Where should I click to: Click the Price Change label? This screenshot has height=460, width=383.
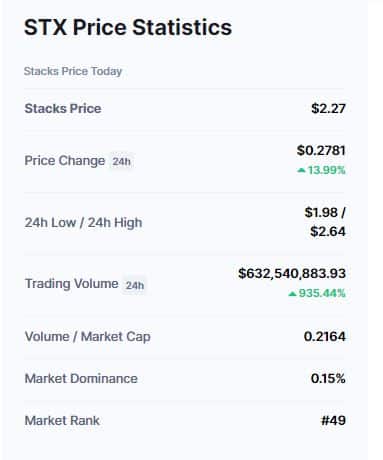click(65, 161)
